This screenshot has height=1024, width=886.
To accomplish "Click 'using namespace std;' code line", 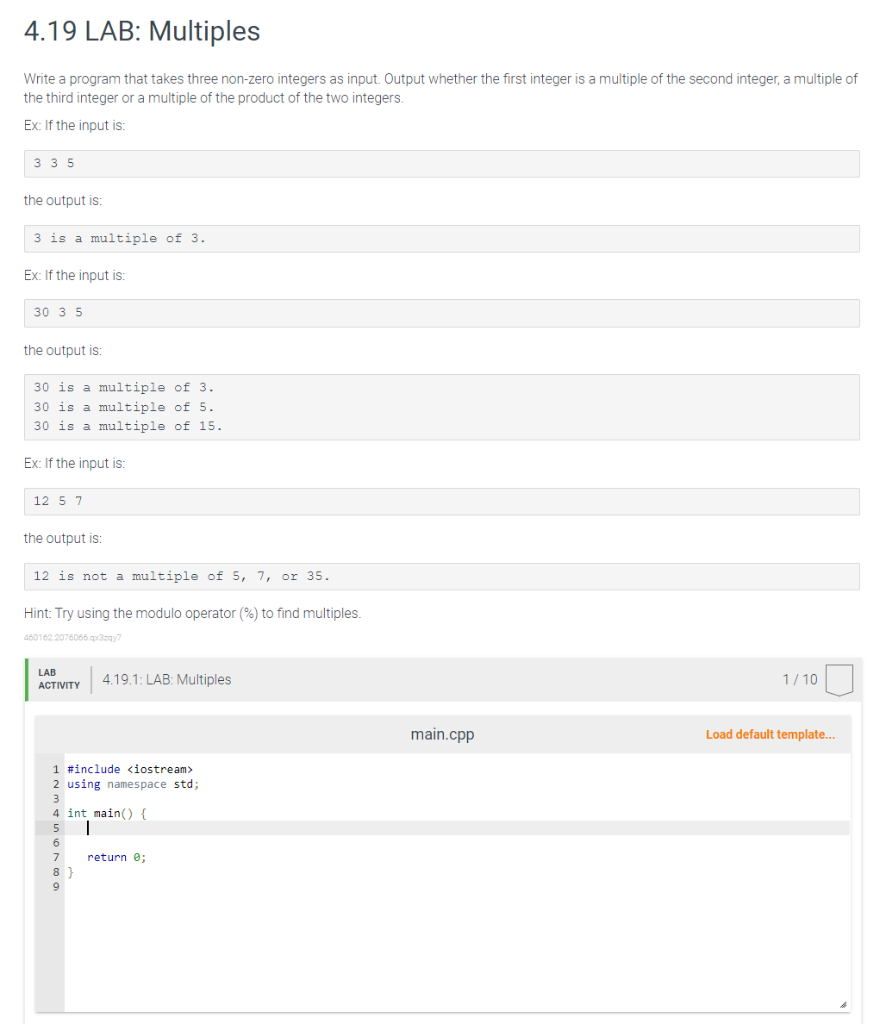I will [133, 784].
